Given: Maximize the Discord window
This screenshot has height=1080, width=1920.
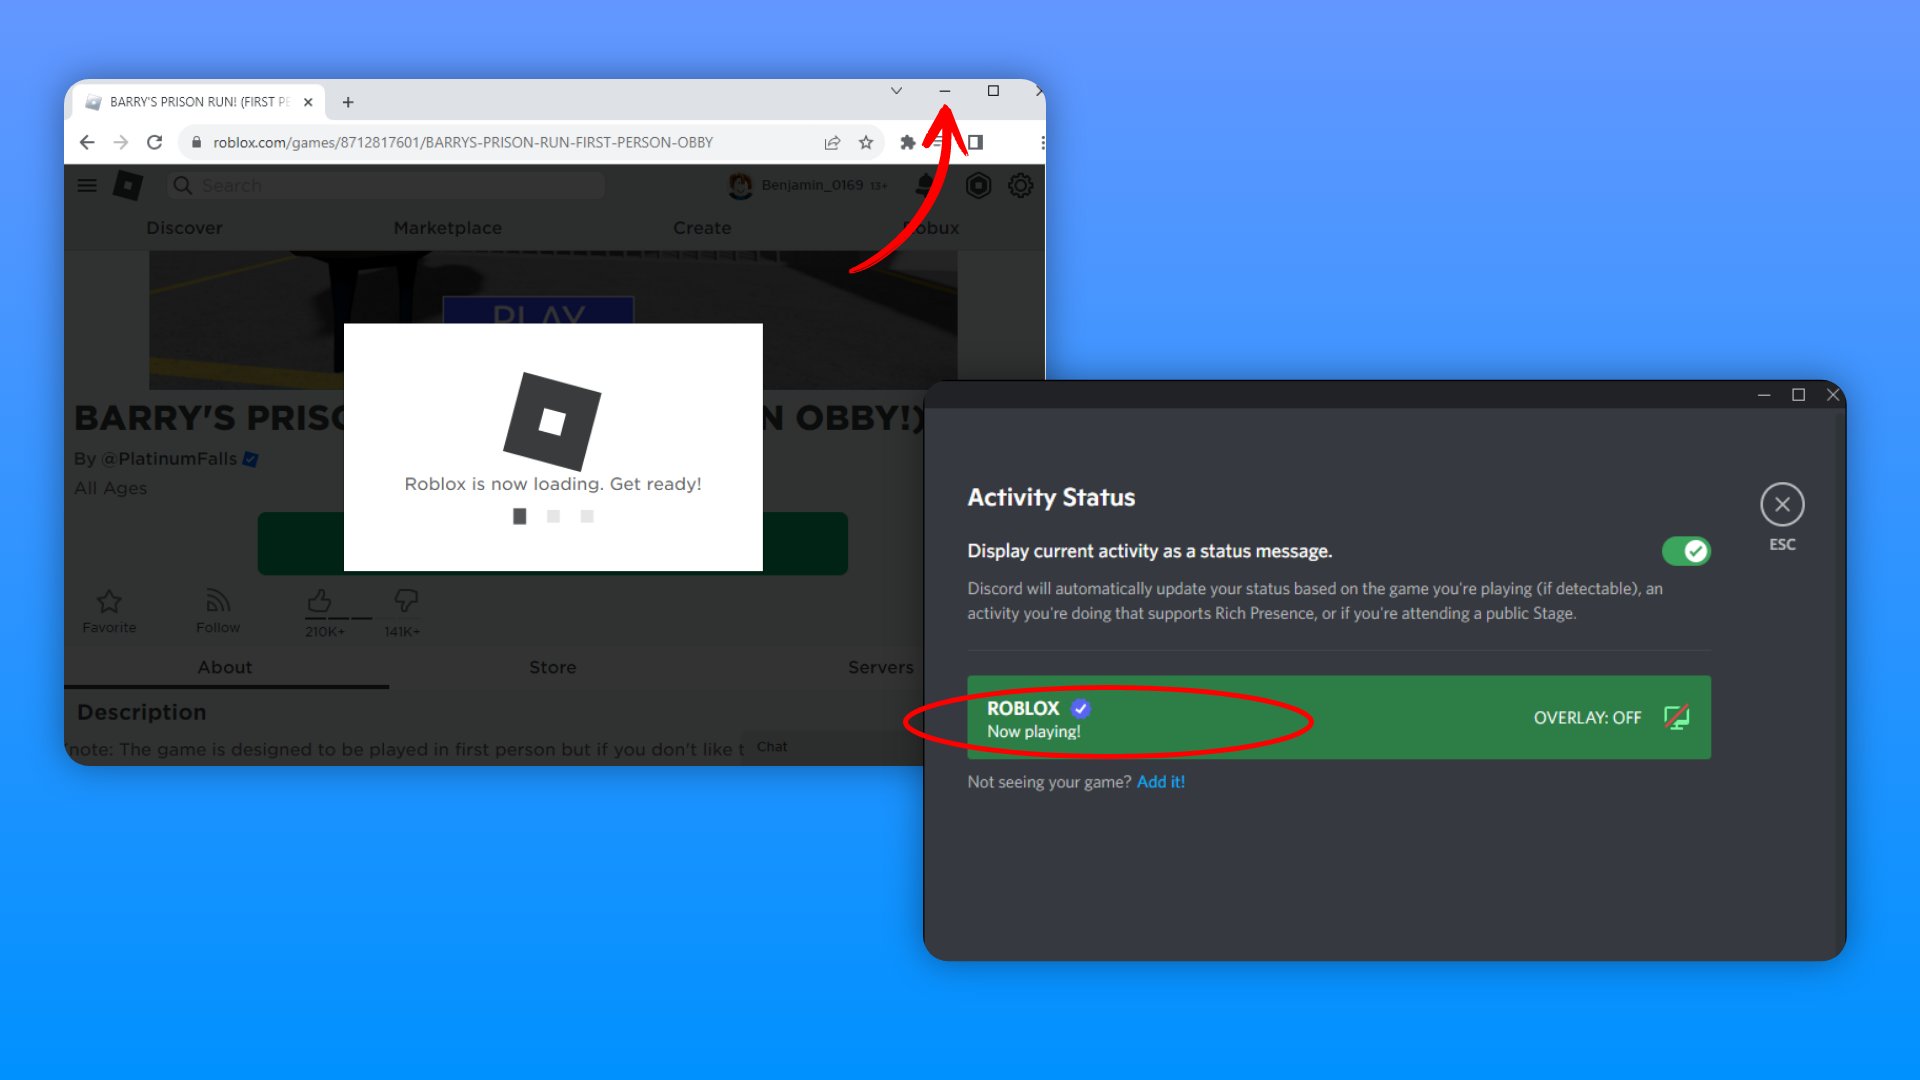Looking at the screenshot, I should (x=1798, y=395).
